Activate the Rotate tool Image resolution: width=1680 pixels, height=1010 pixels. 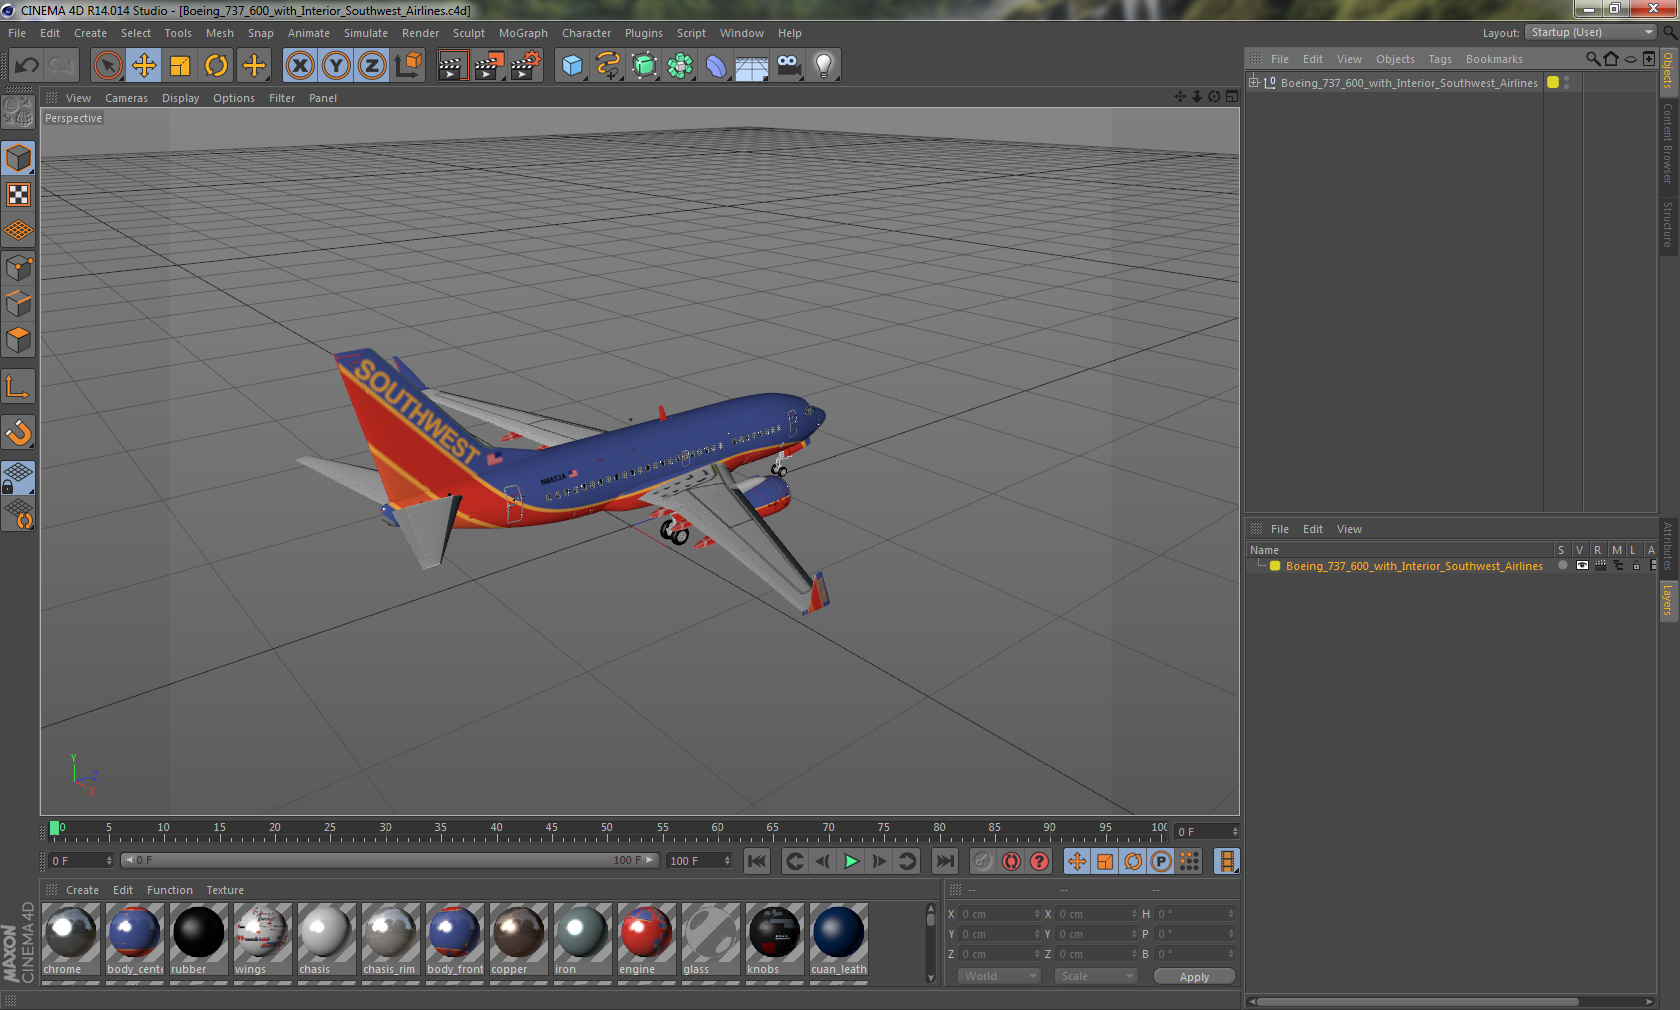pos(216,66)
